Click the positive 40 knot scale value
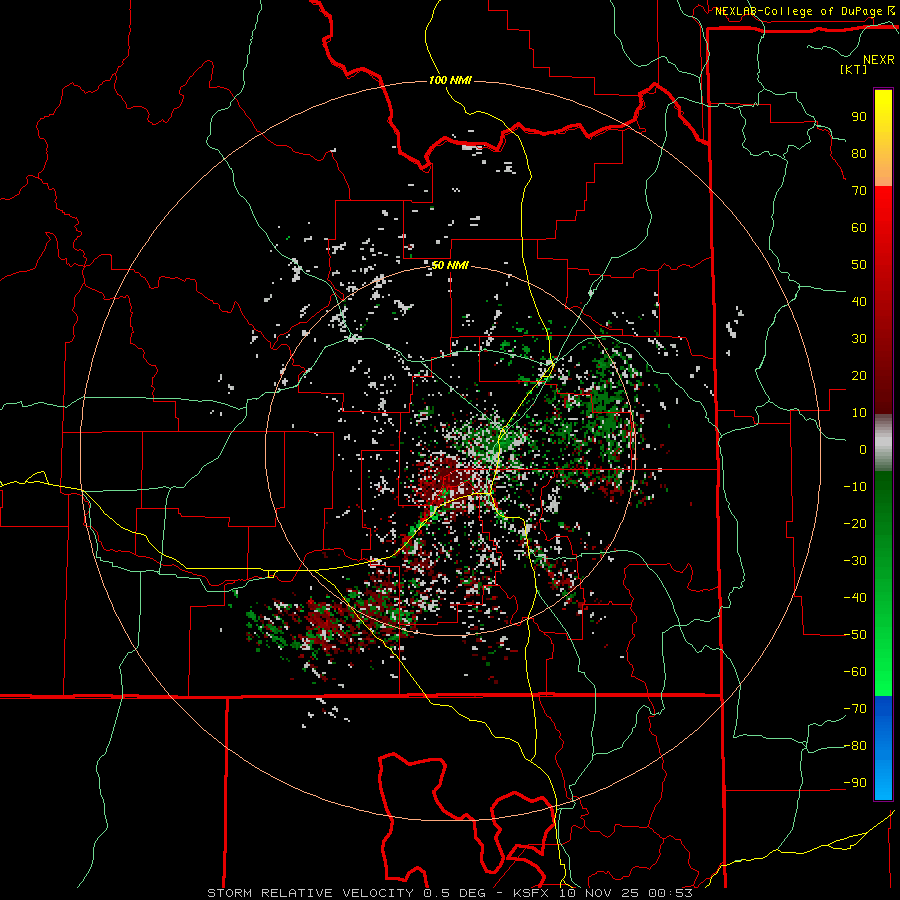 pos(859,301)
